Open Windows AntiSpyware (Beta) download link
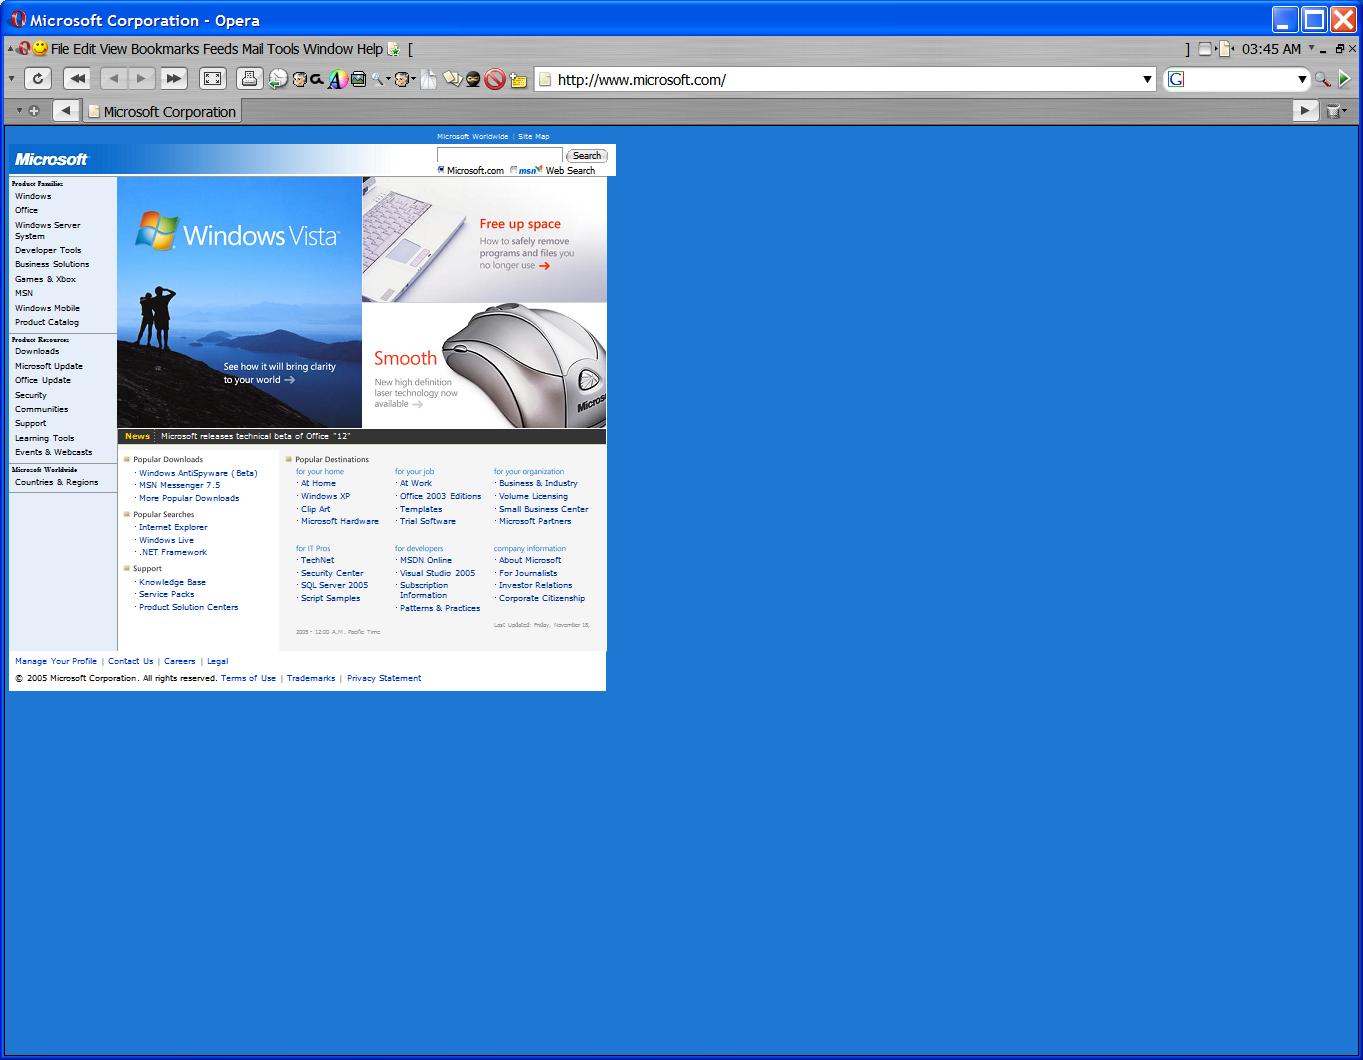Viewport: 1363px width, 1060px height. (x=198, y=473)
